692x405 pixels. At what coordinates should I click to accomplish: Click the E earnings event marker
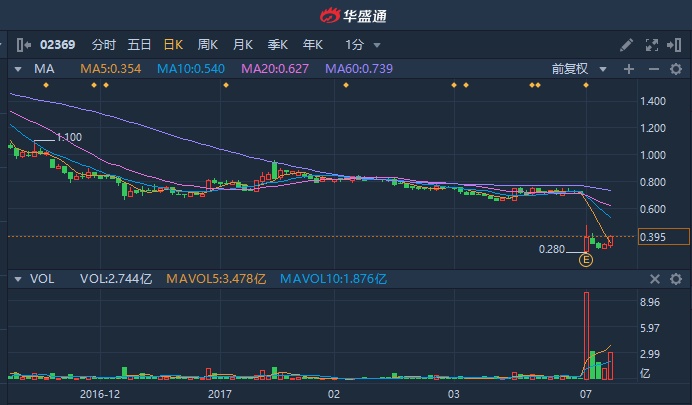(x=586, y=260)
